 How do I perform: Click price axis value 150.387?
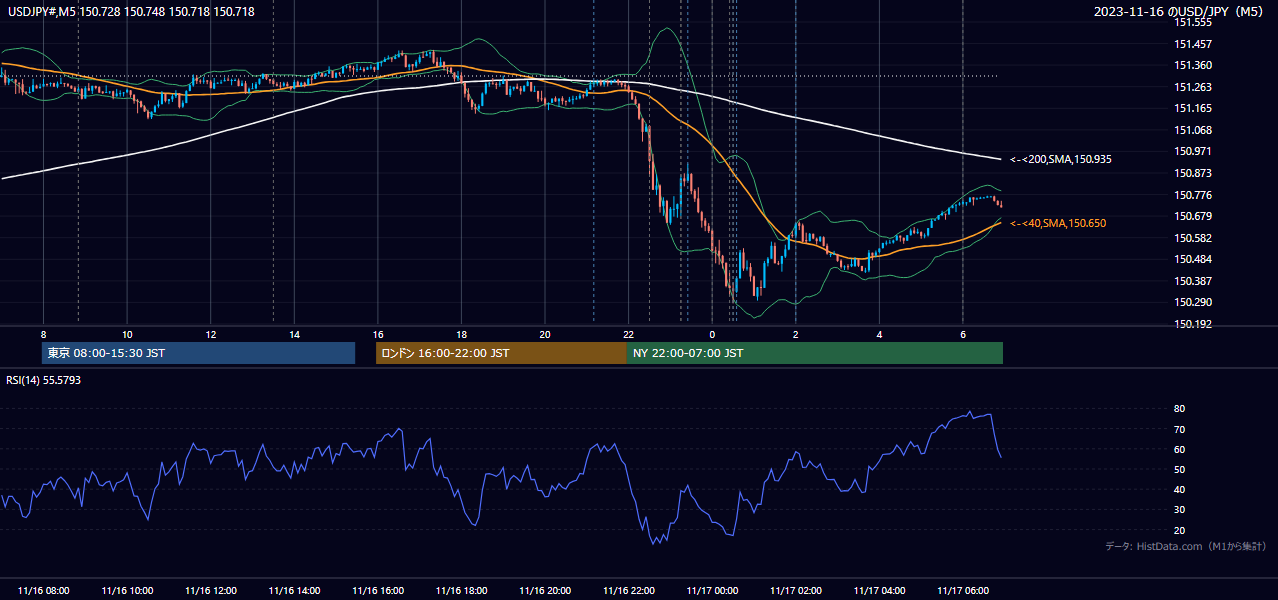(x=1193, y=281)
